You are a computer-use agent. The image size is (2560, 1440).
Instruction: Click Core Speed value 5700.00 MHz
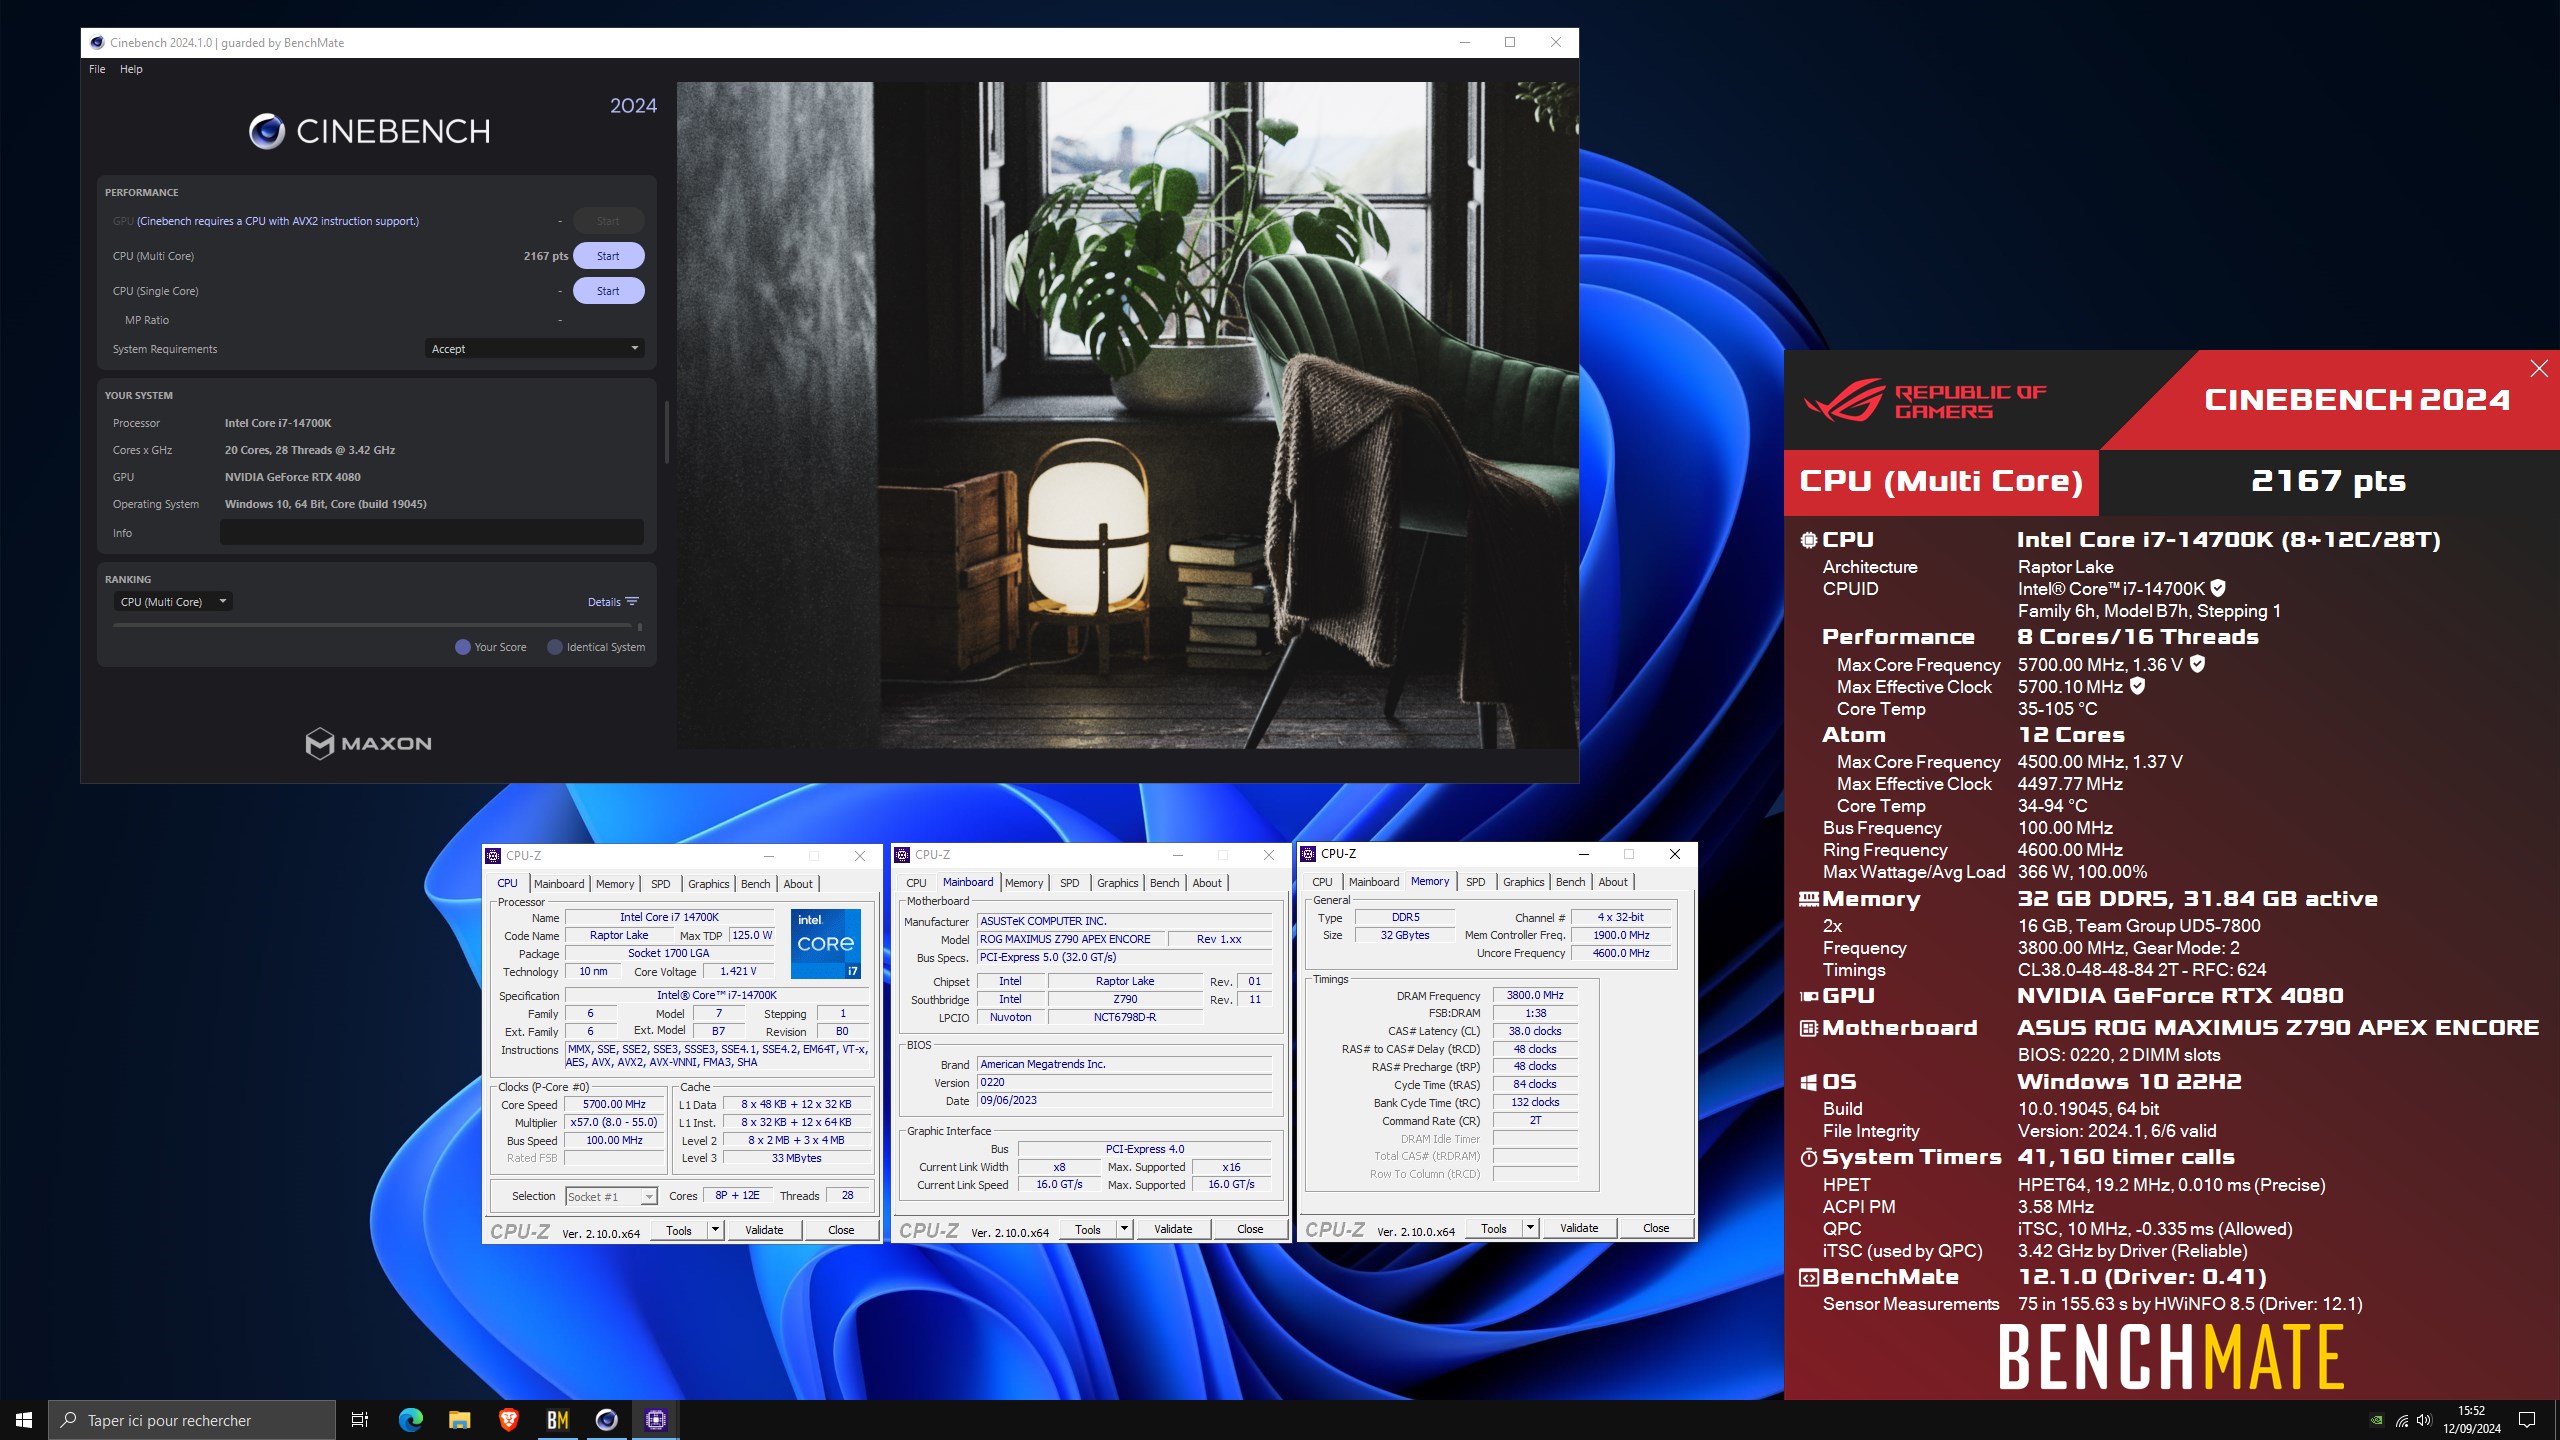coord(614,1105)
